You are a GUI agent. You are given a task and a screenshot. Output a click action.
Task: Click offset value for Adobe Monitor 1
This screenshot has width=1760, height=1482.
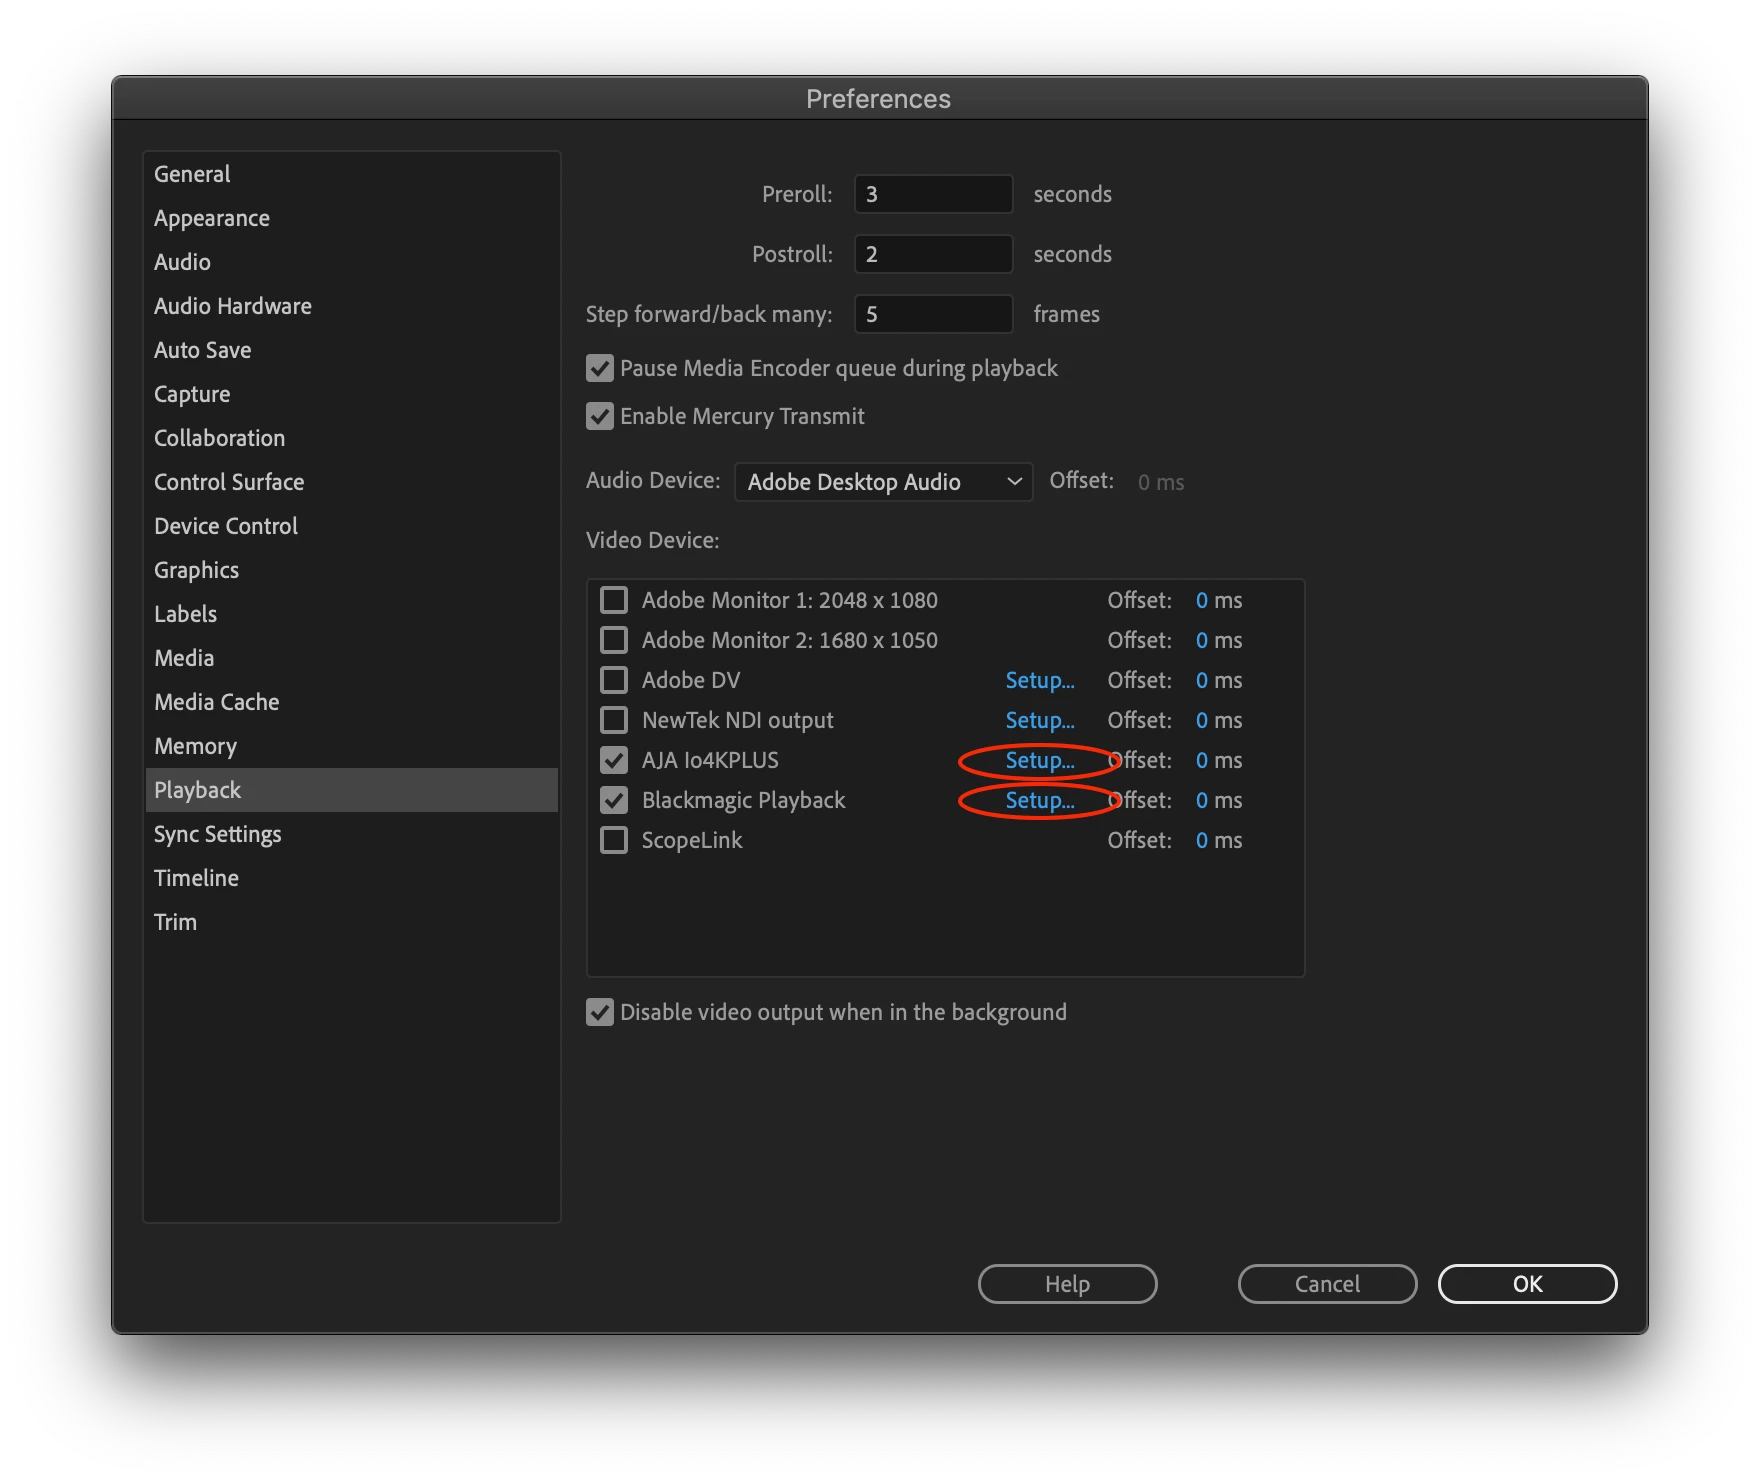[1202, 600]
